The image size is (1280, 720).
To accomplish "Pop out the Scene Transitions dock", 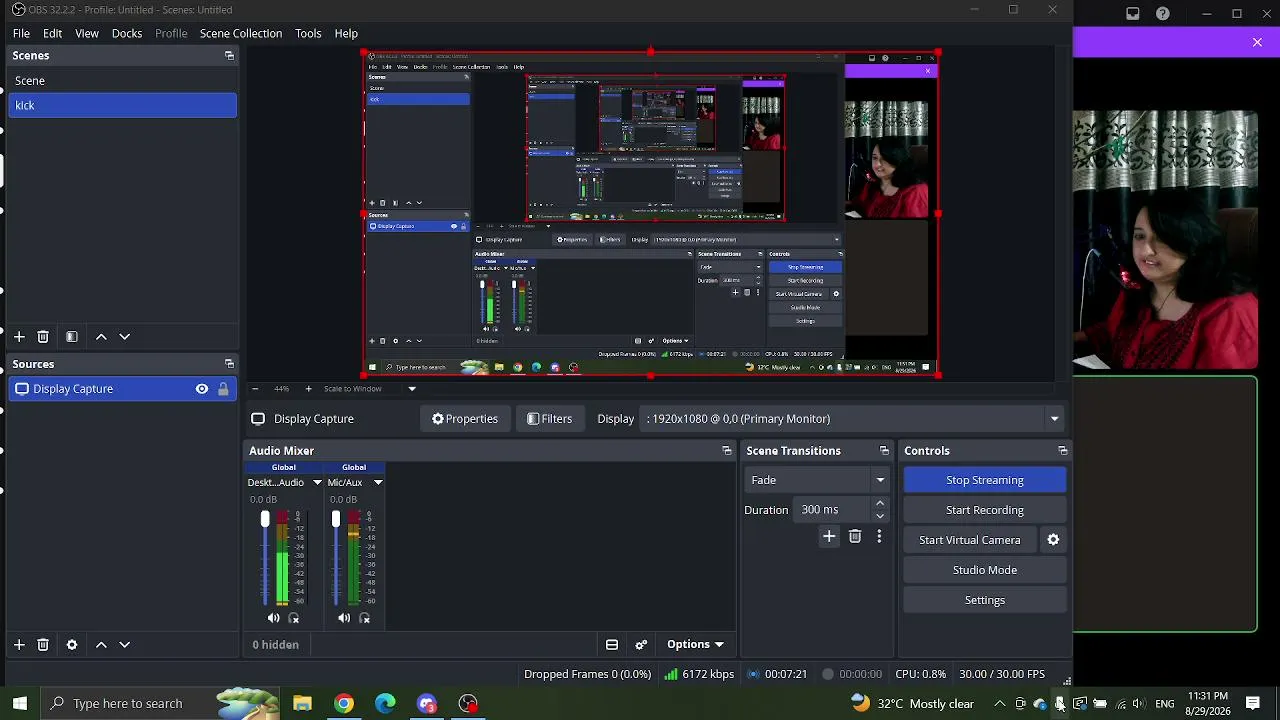I will pyautogui.click(x=884, y=451).
